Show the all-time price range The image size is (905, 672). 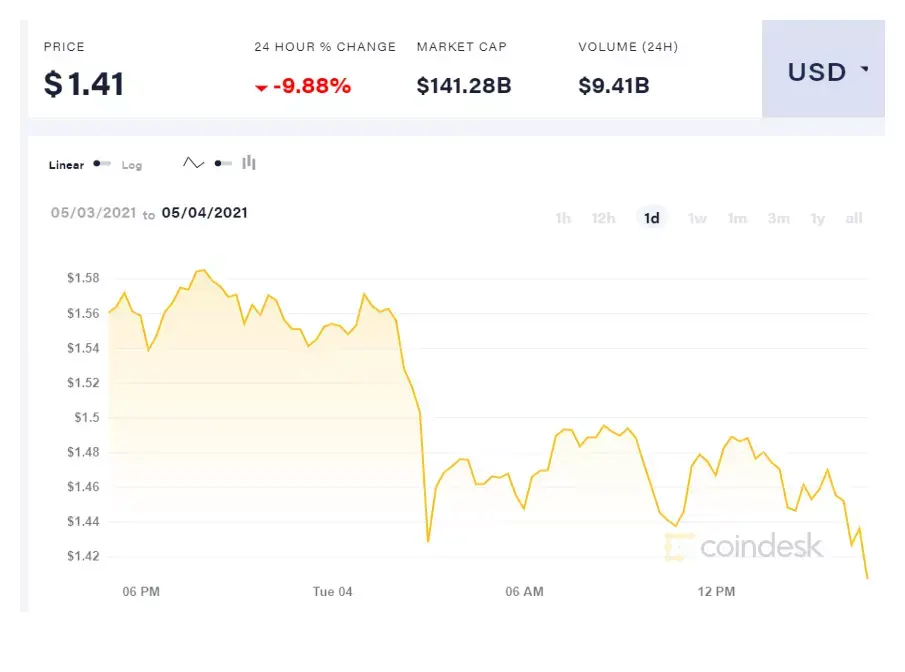tap(854, 218)
